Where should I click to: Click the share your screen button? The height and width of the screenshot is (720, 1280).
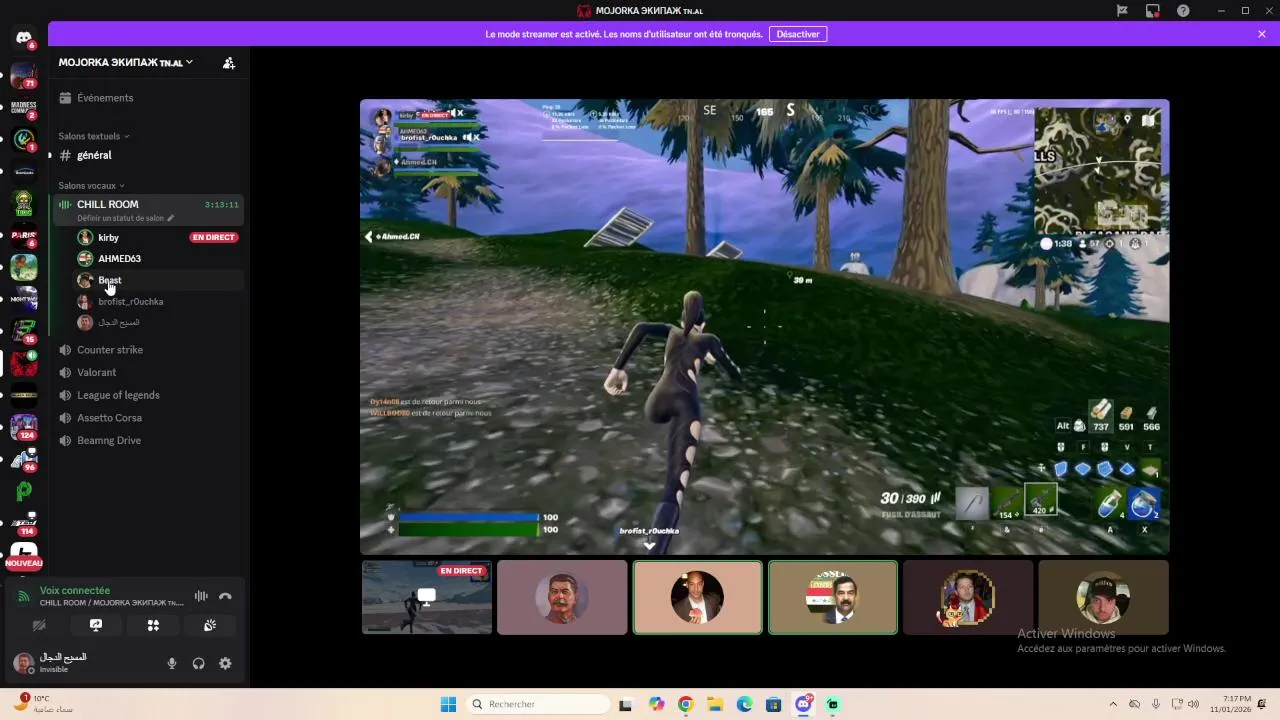(96, 625)
